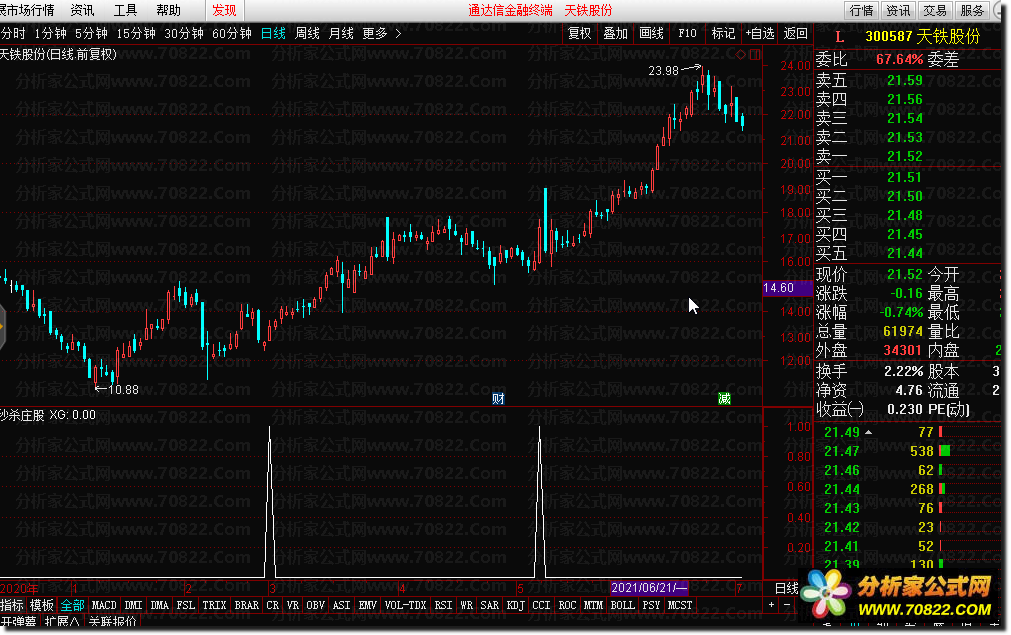
Task: Apply the ROC indicator
Action: click(567, 605)
